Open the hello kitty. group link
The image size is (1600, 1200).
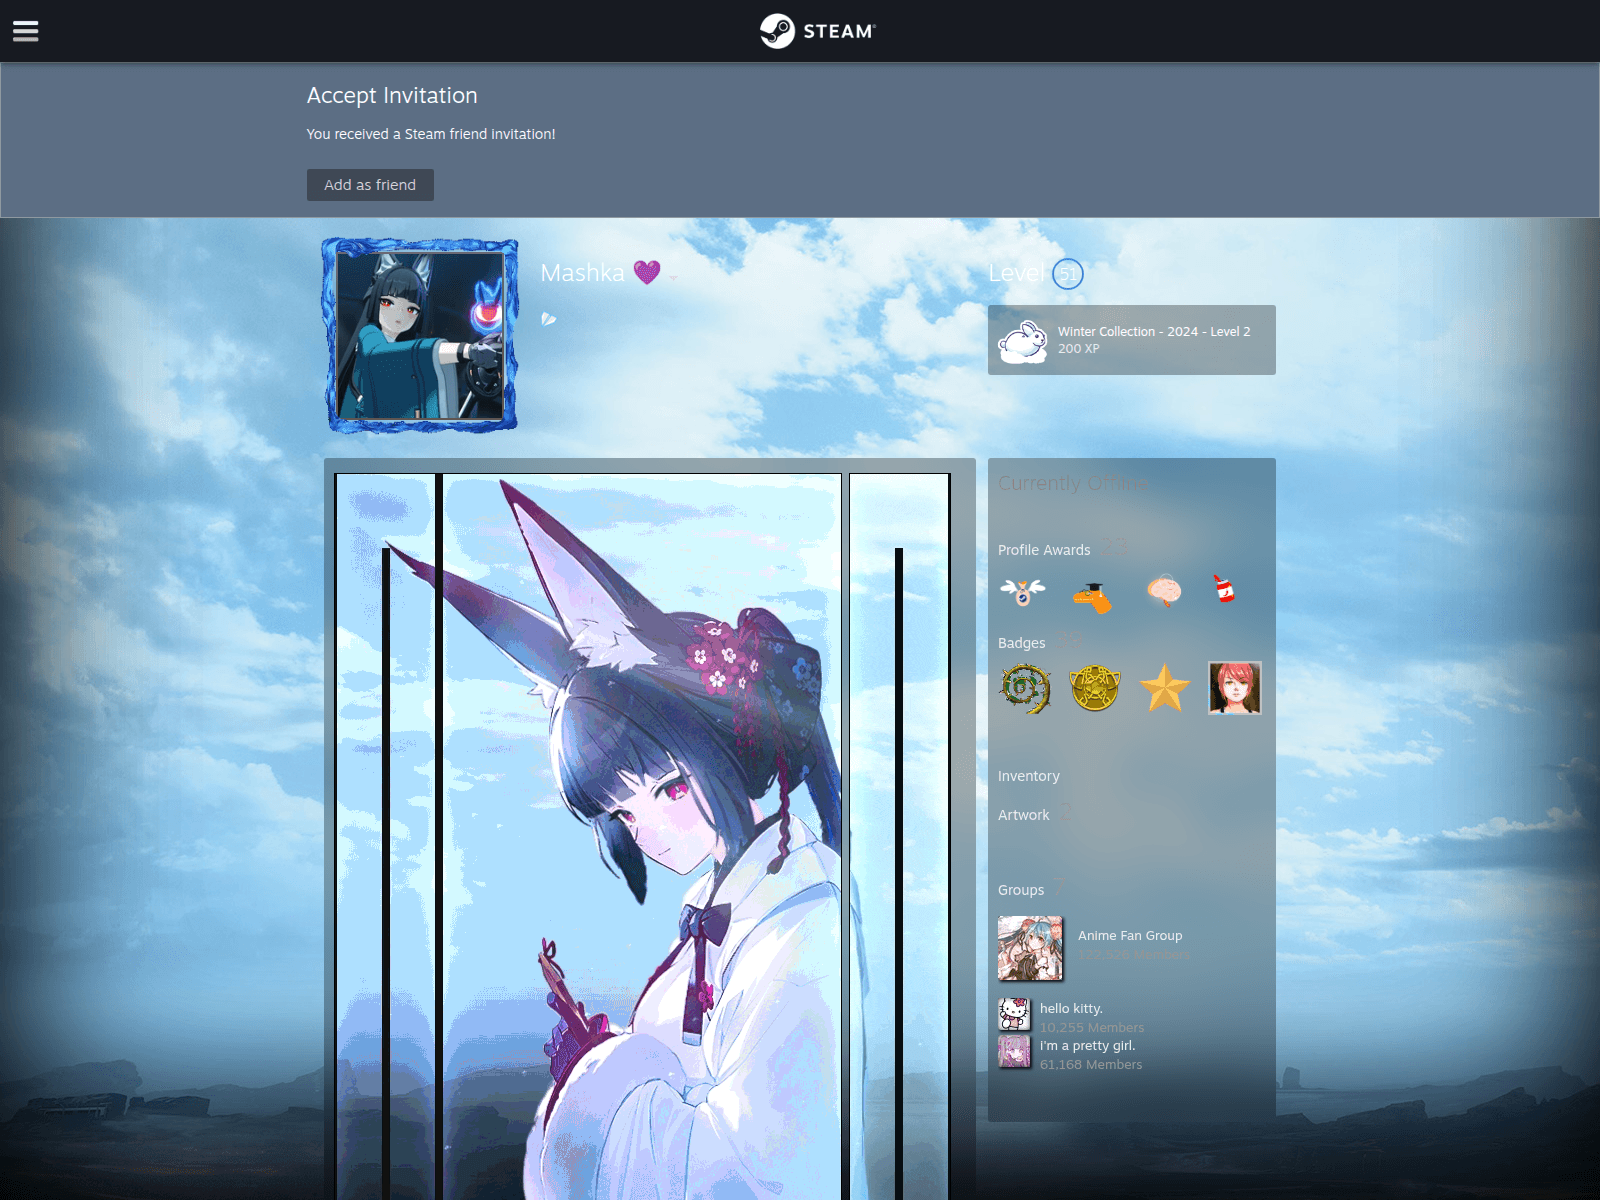(x=1071, y=1008)
